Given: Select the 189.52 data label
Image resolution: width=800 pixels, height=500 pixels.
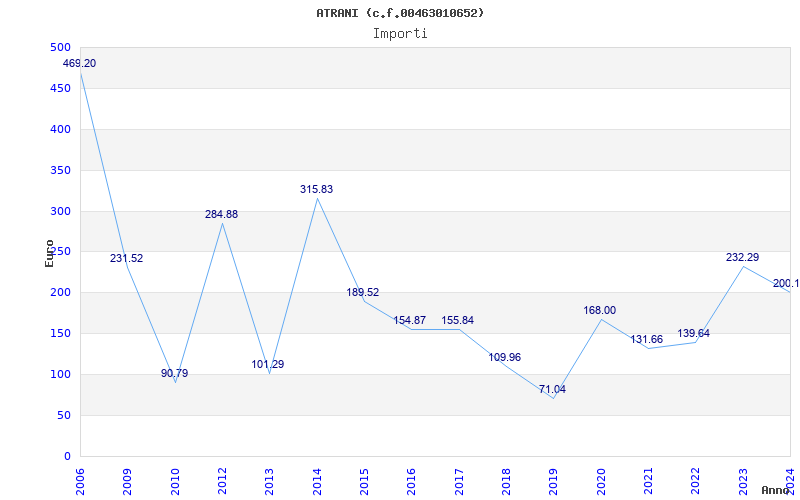Looking at the screenshot, I should point(363,293).
